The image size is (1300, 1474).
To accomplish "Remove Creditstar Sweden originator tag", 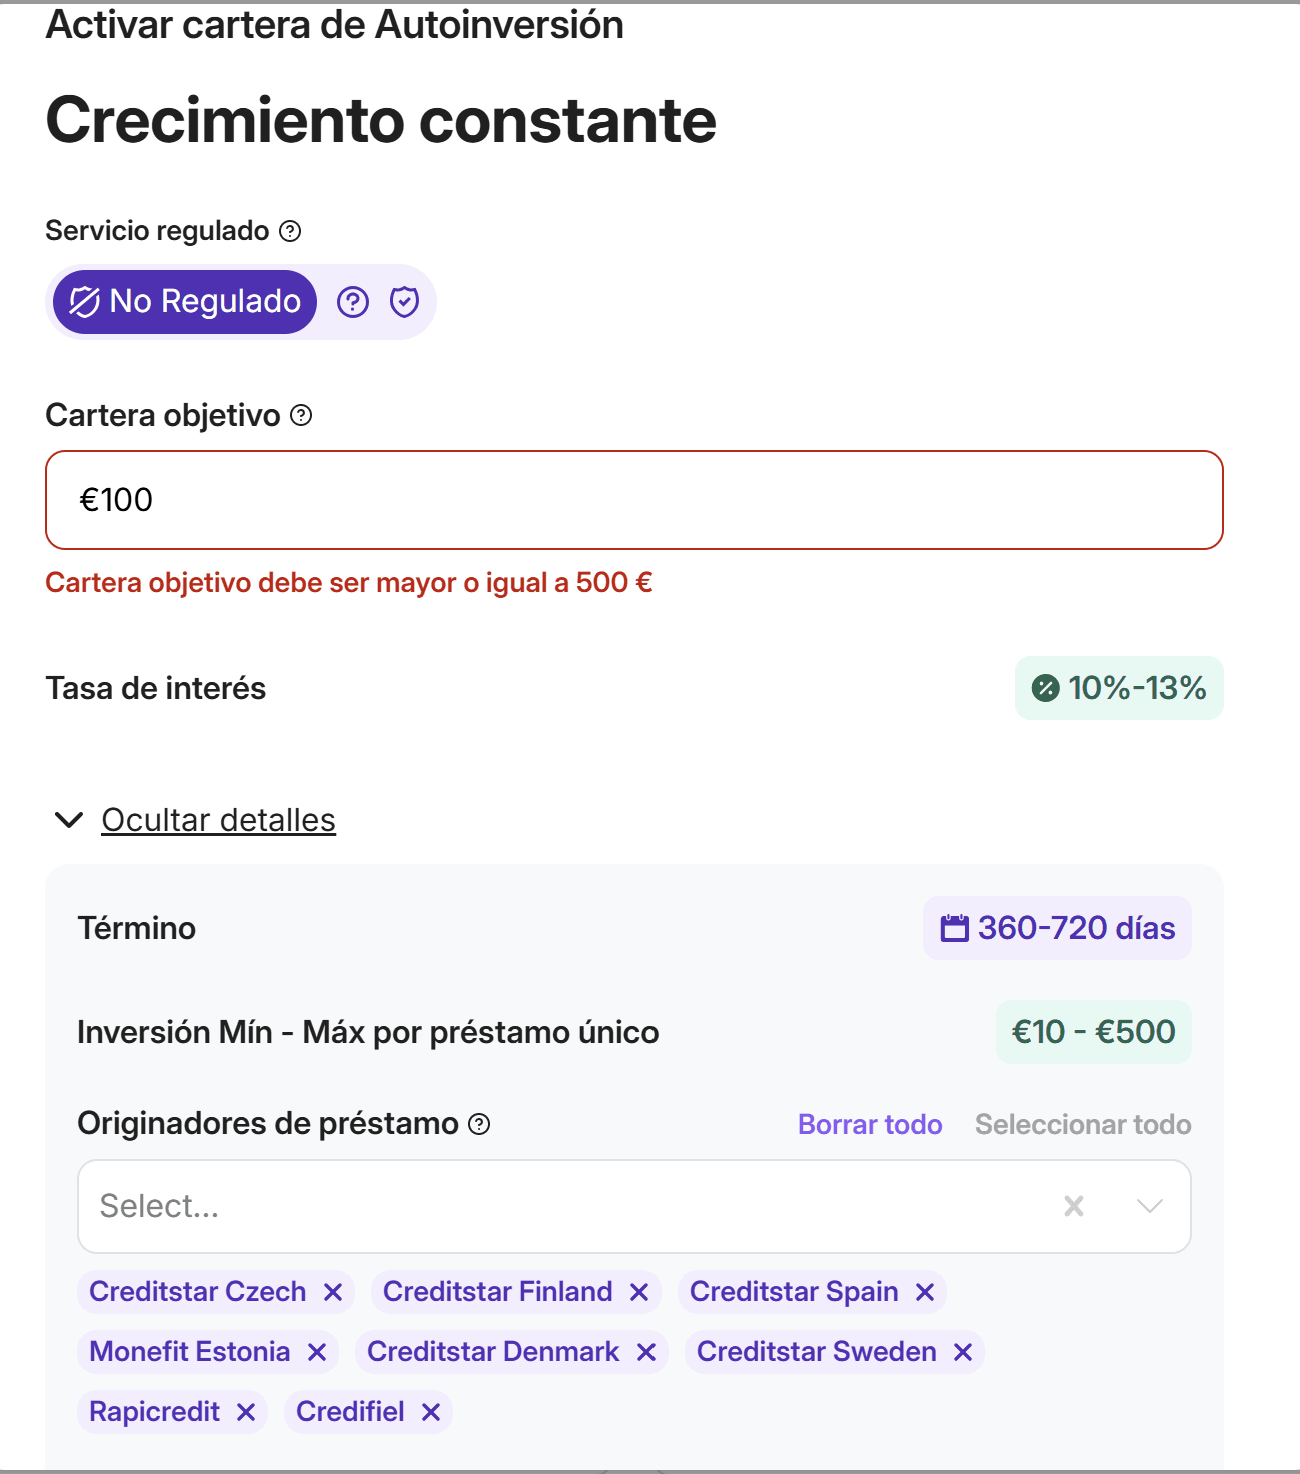I will 963,1352.
